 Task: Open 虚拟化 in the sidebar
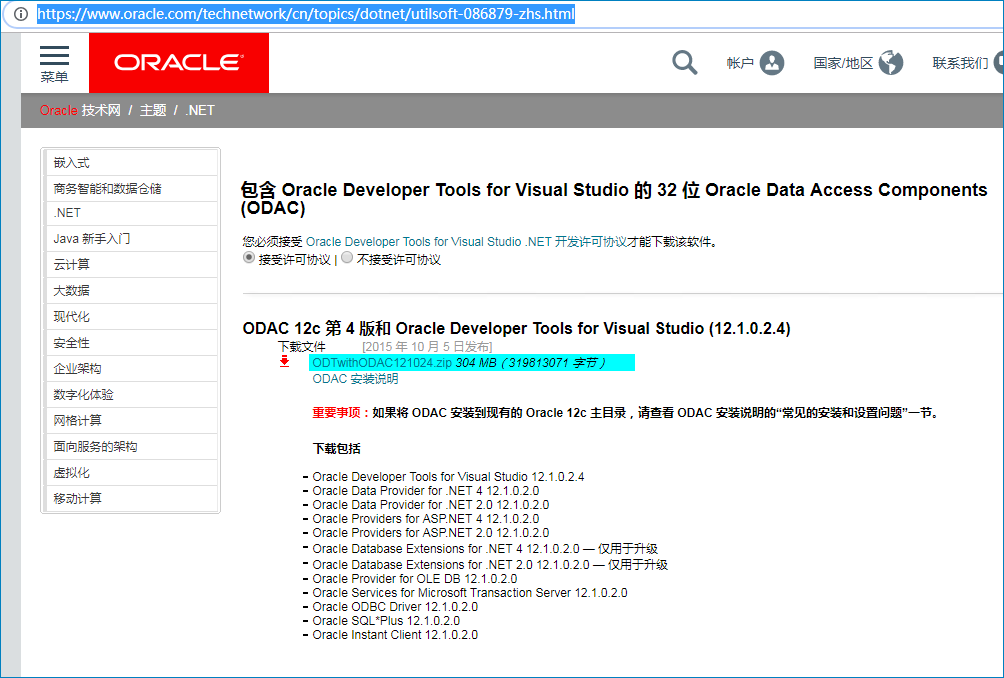tap(132, 473)
